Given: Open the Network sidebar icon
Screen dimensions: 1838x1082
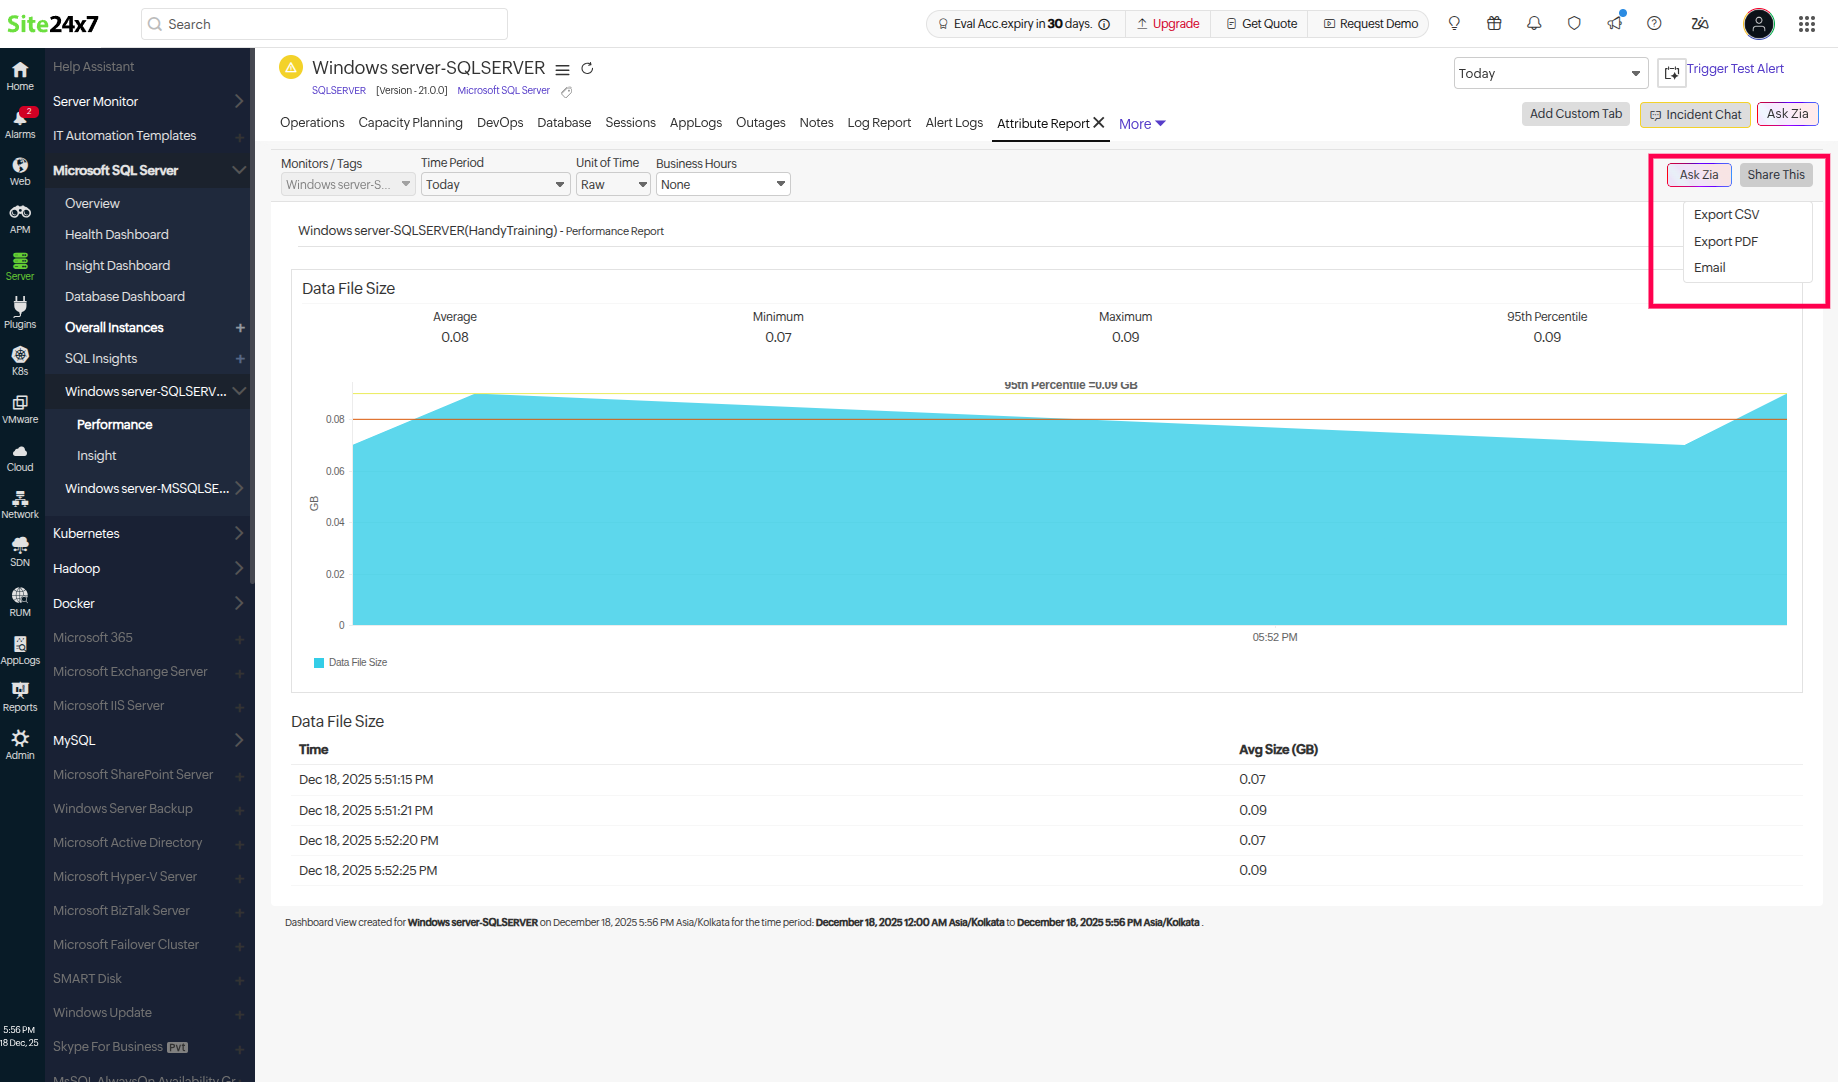Looking at the screenshot, I should [20, 504].
